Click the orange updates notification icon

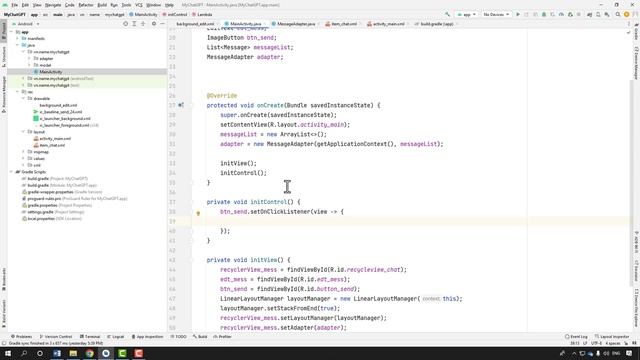627,15
